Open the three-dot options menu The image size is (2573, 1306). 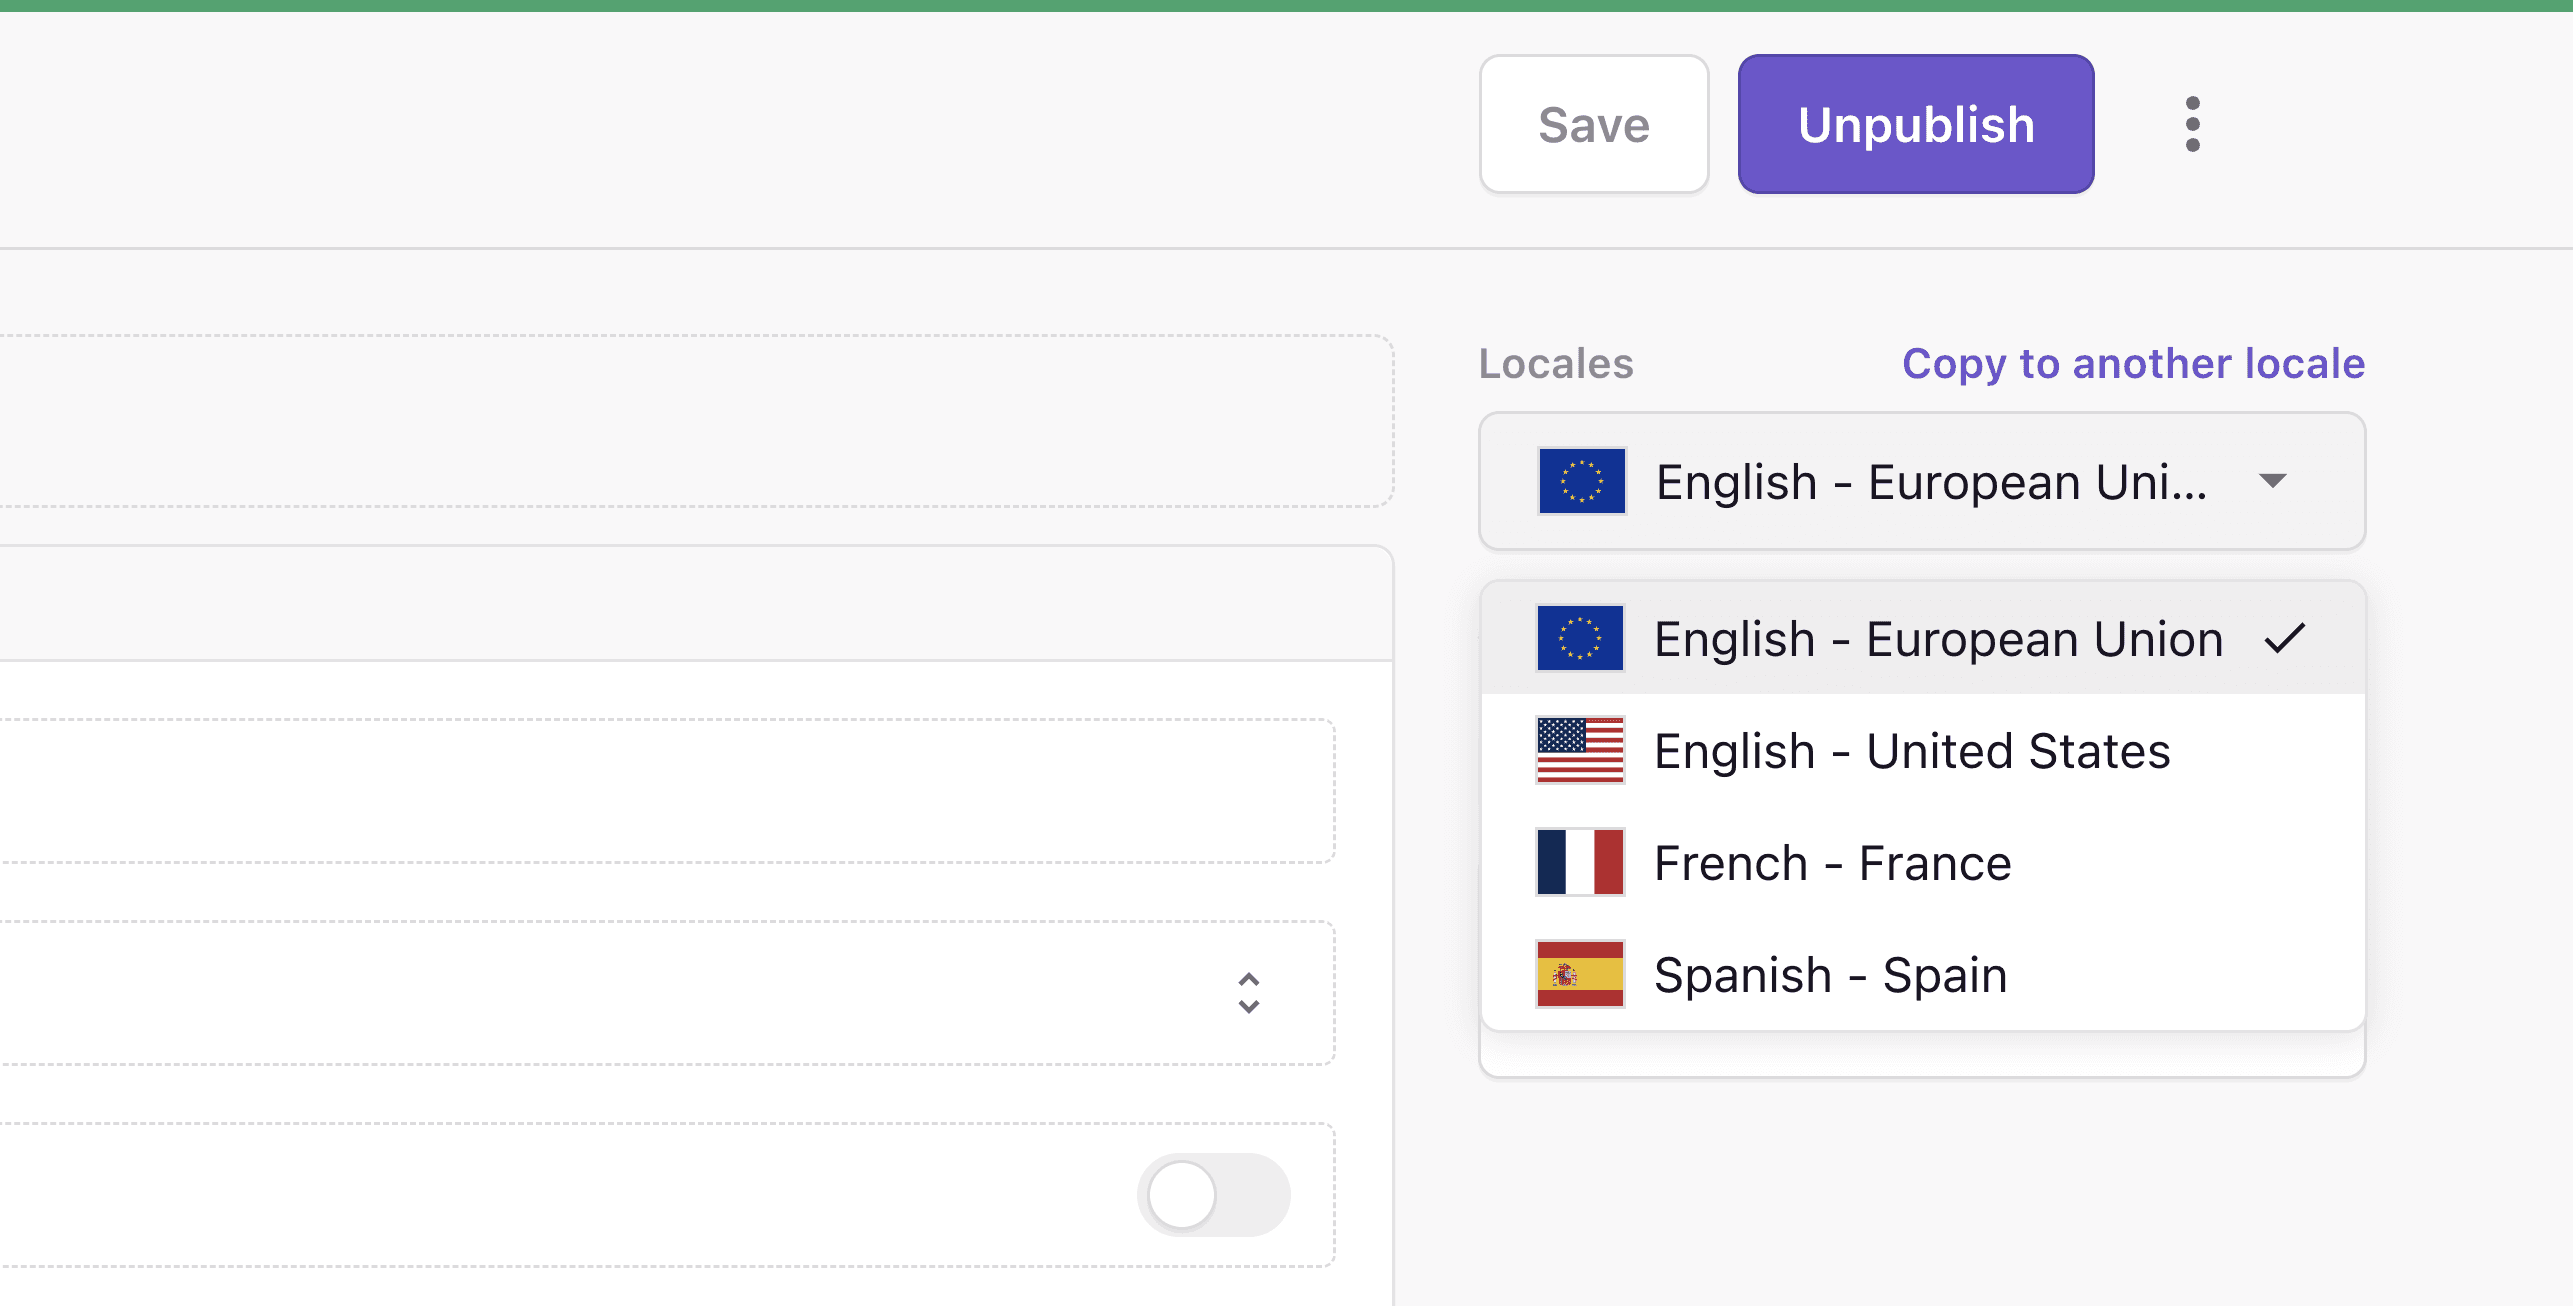click(x=2192, y=124)
